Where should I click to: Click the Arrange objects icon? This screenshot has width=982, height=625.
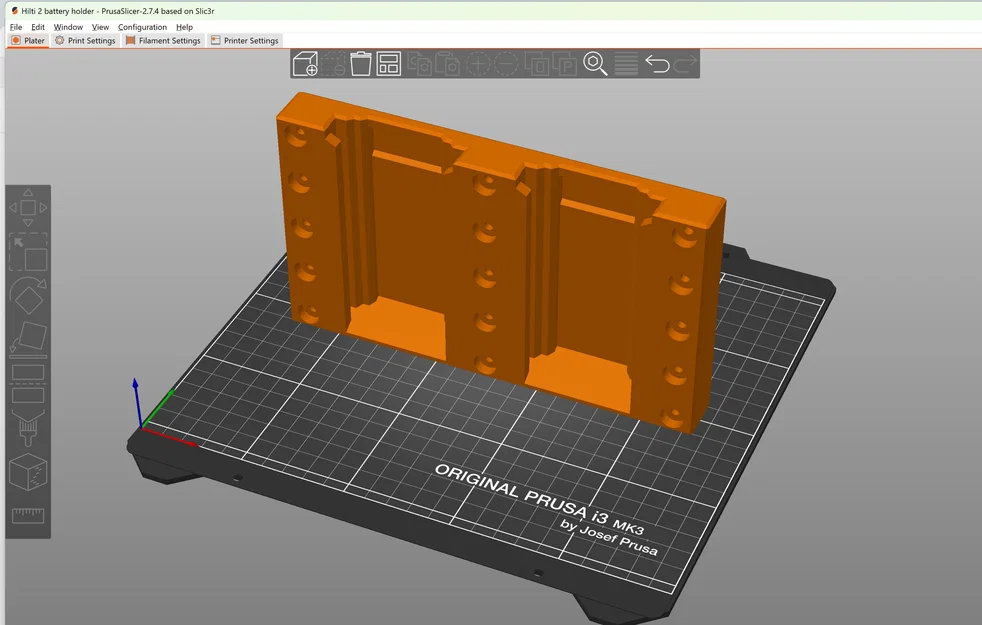coord(389,64)
